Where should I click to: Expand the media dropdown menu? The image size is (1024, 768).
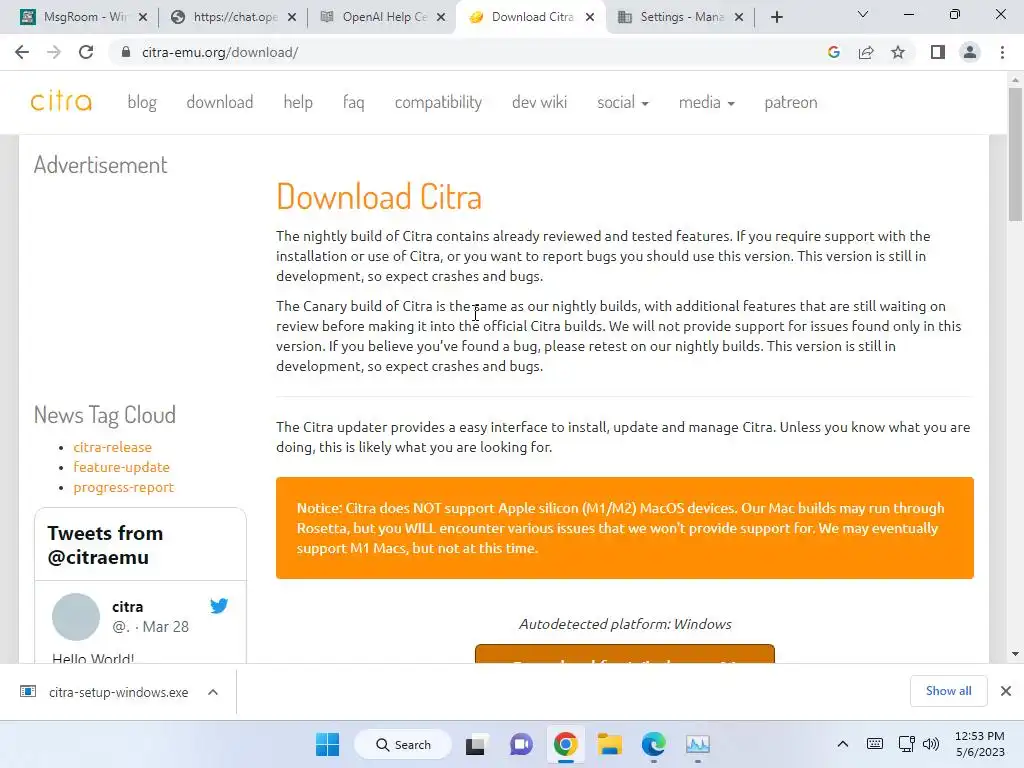coord(707,103)
